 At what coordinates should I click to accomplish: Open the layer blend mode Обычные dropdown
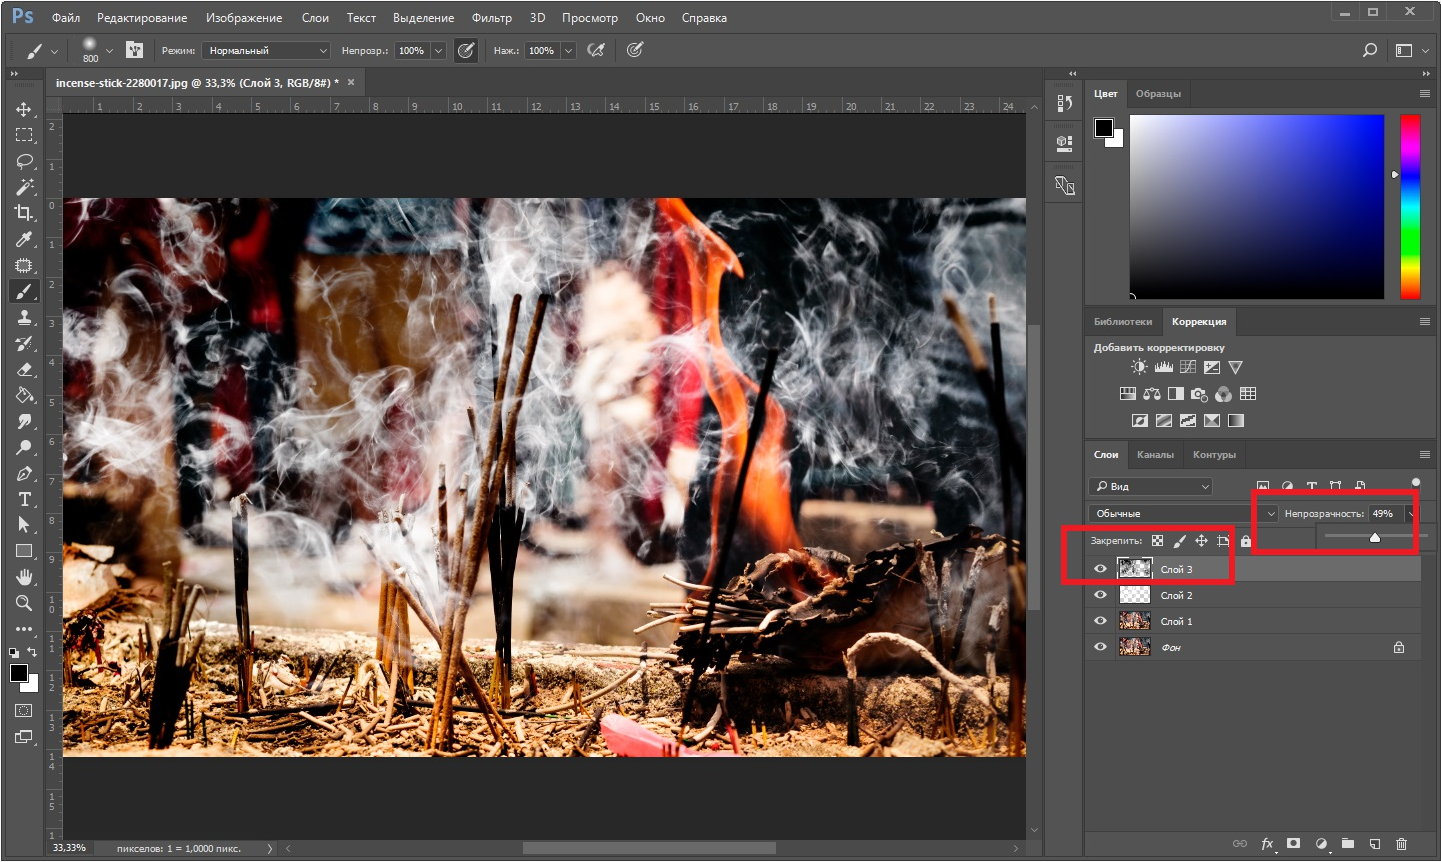point(1183,513)
